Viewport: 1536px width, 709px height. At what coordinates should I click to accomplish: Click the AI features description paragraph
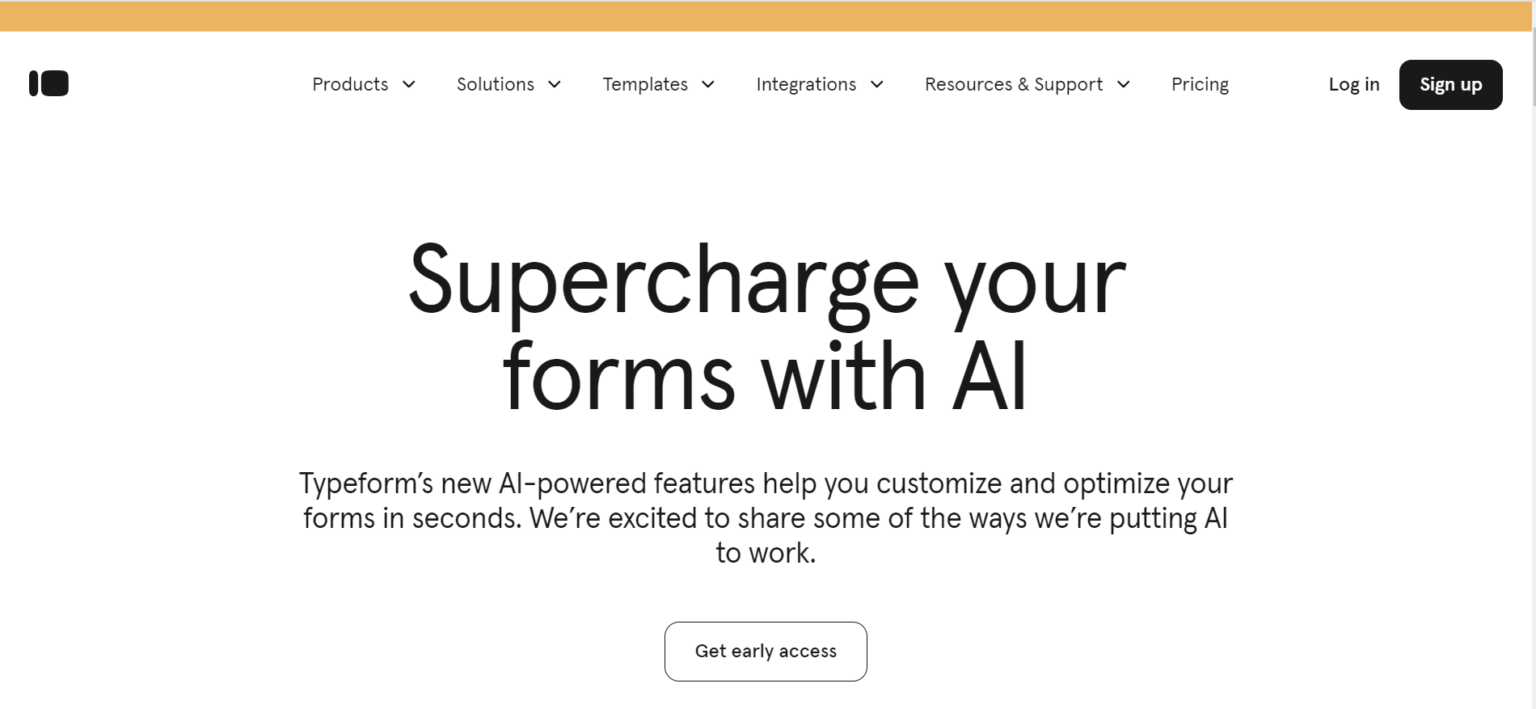(x=766, y=517)
